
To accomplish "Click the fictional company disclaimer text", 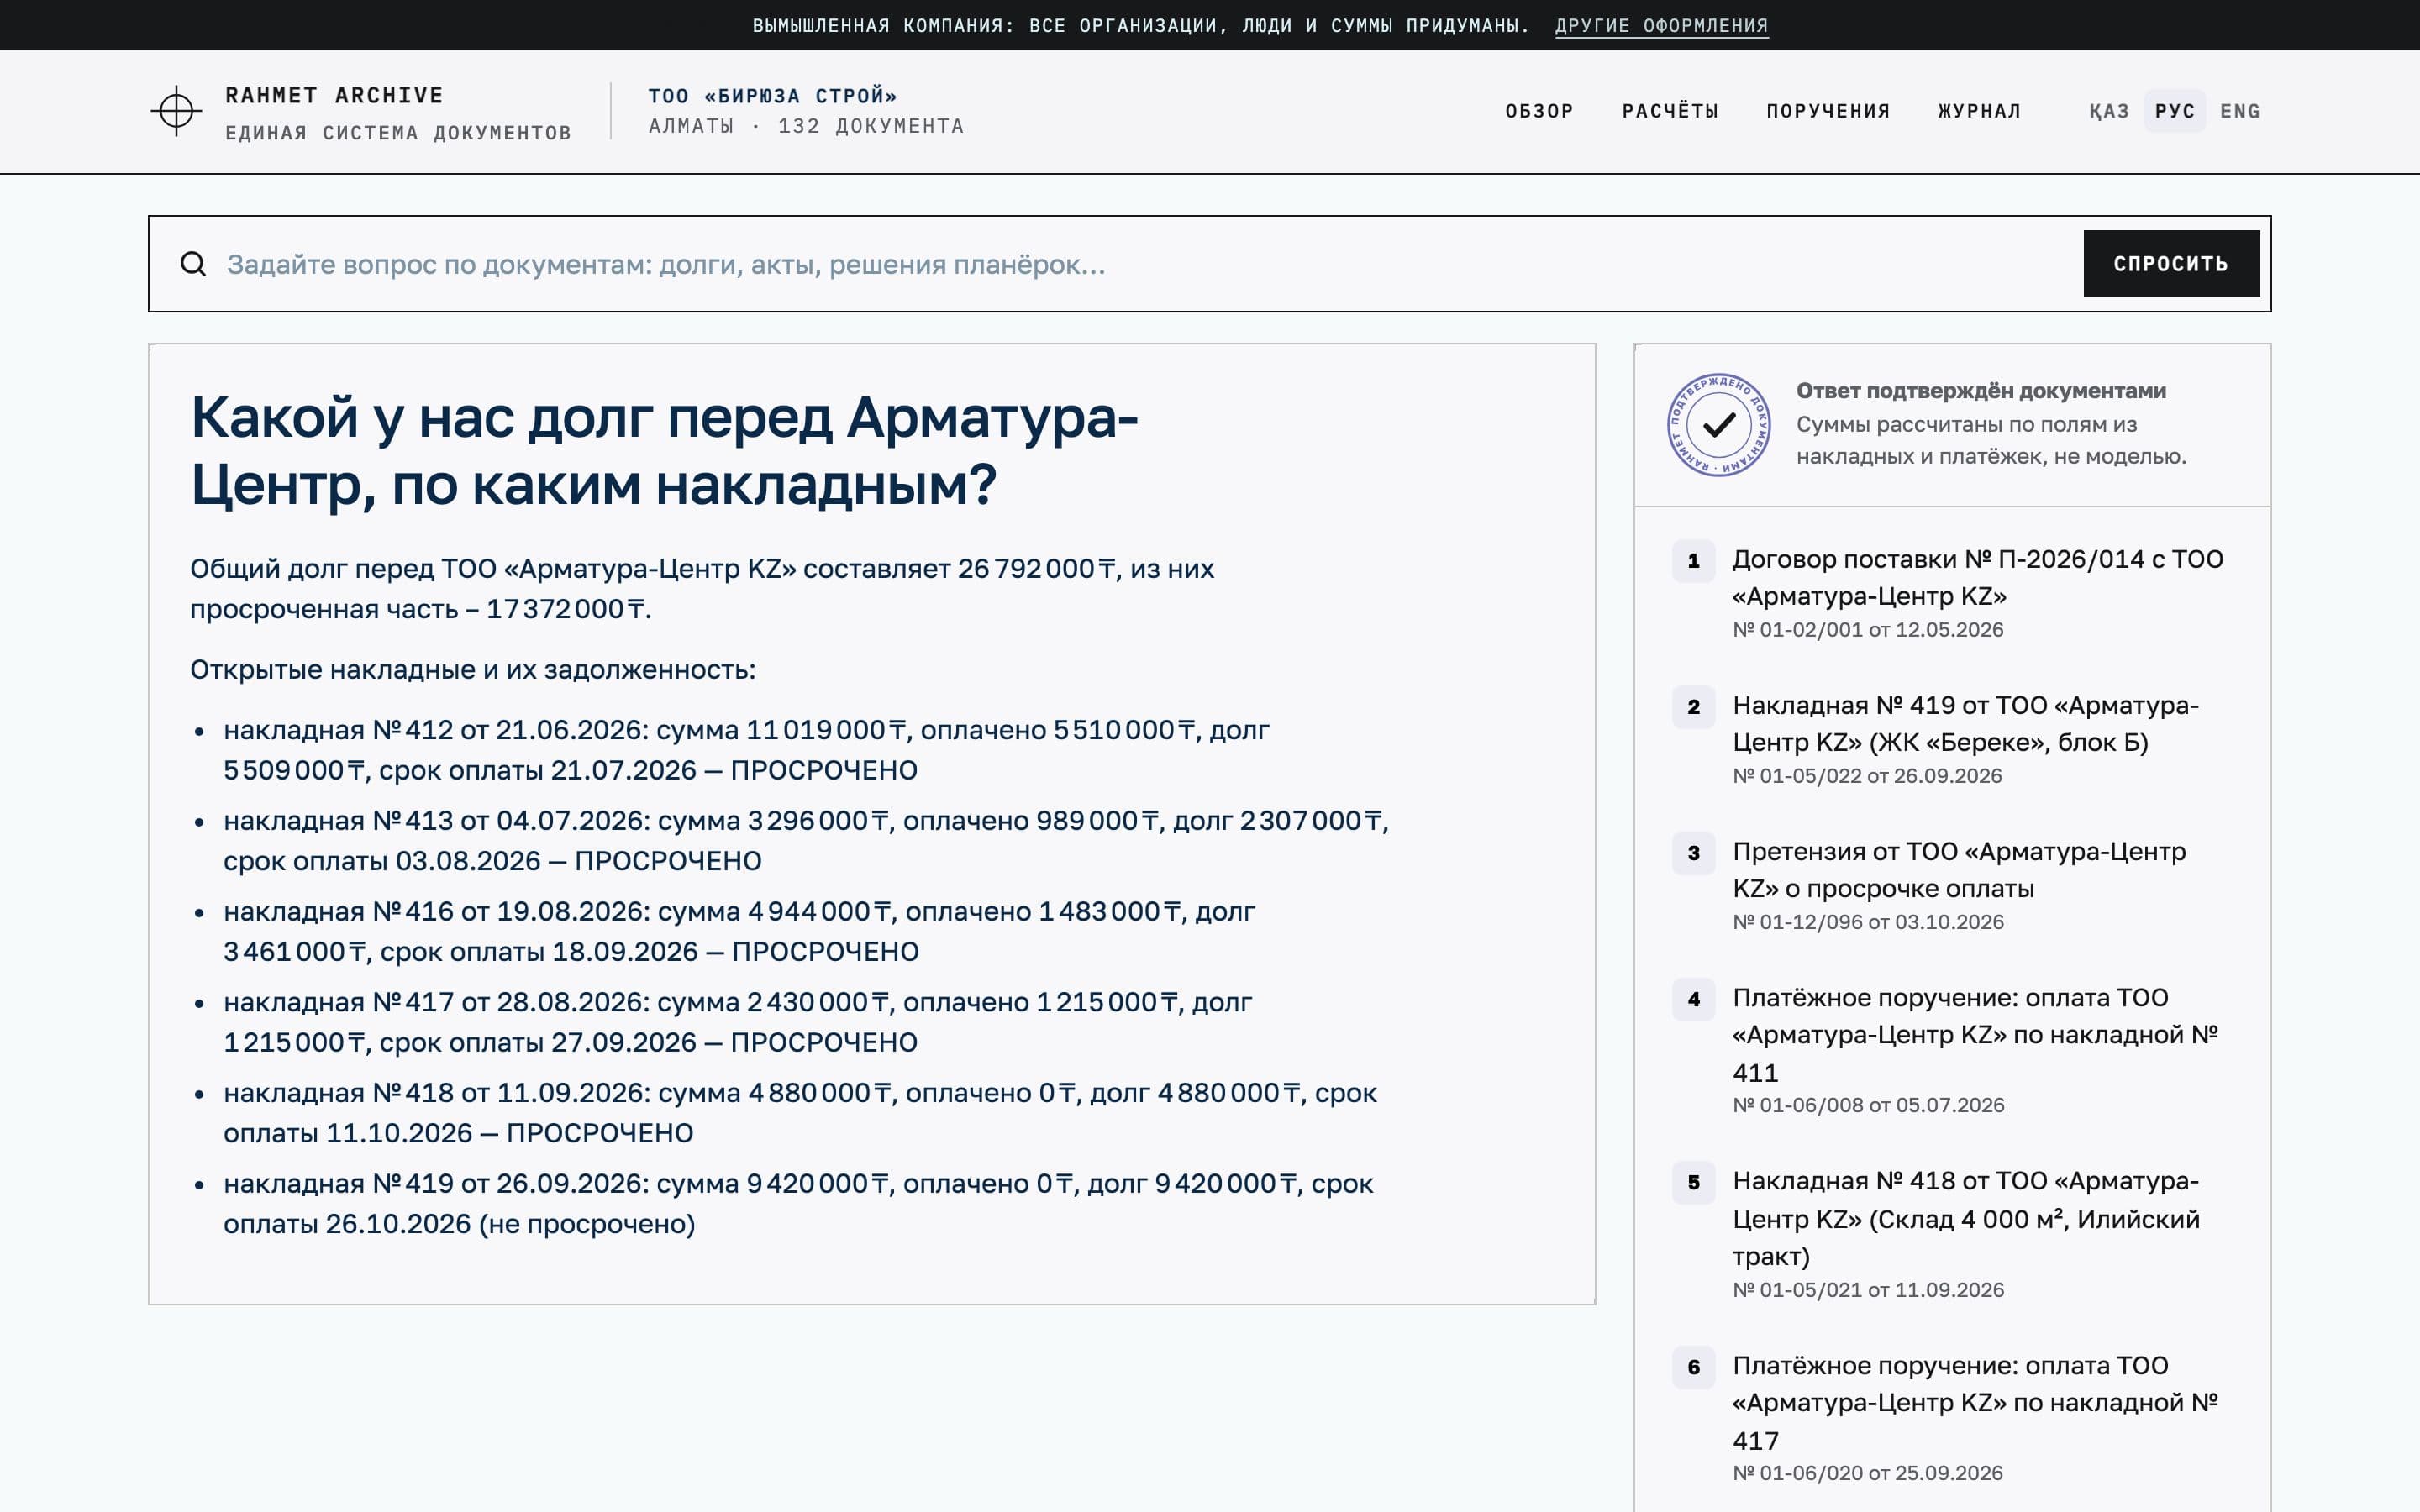I will click(1140, 25).
